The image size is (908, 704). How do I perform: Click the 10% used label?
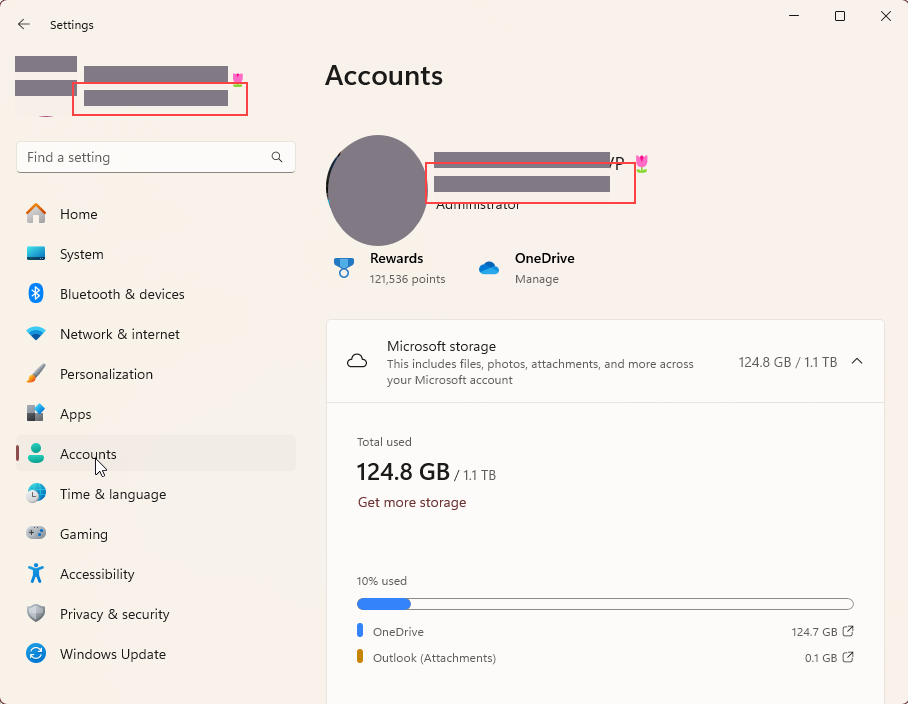382,581
